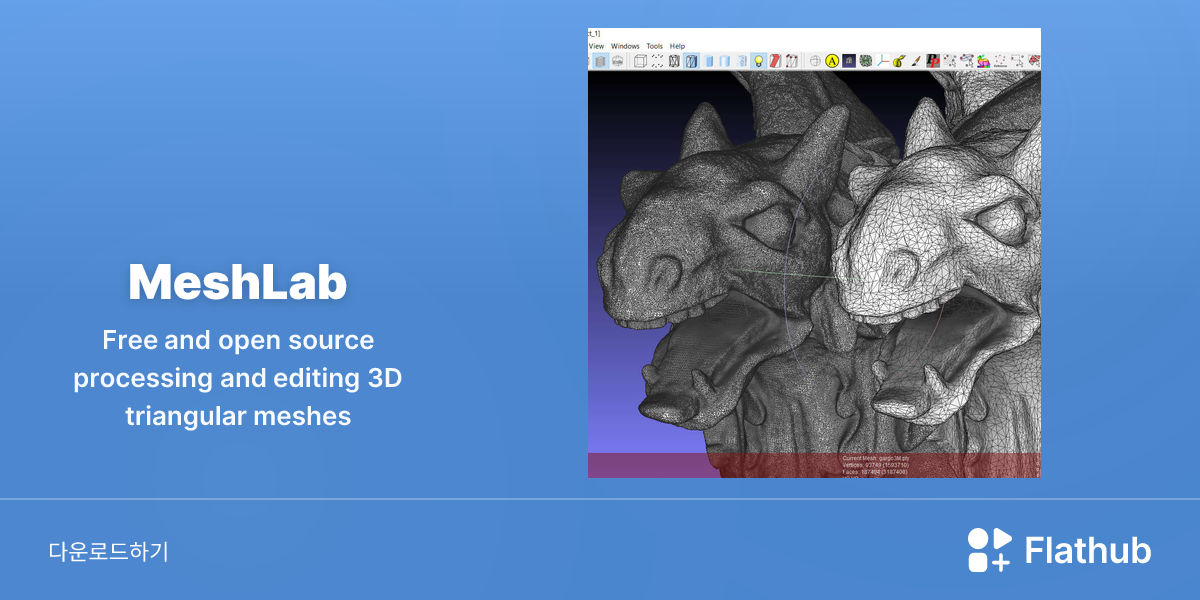Toggle bounding box render mode
Screen dimensions: 1200x600
point(640,61)
